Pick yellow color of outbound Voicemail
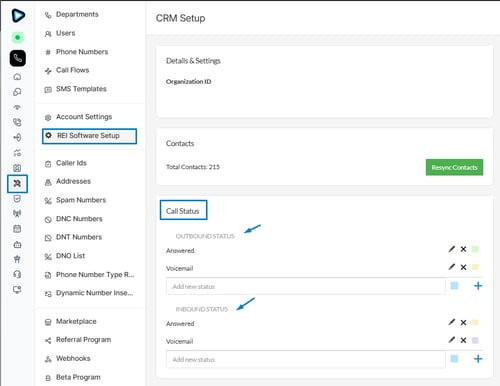Viewport: 500px width, 386px height. pos(475,267)
